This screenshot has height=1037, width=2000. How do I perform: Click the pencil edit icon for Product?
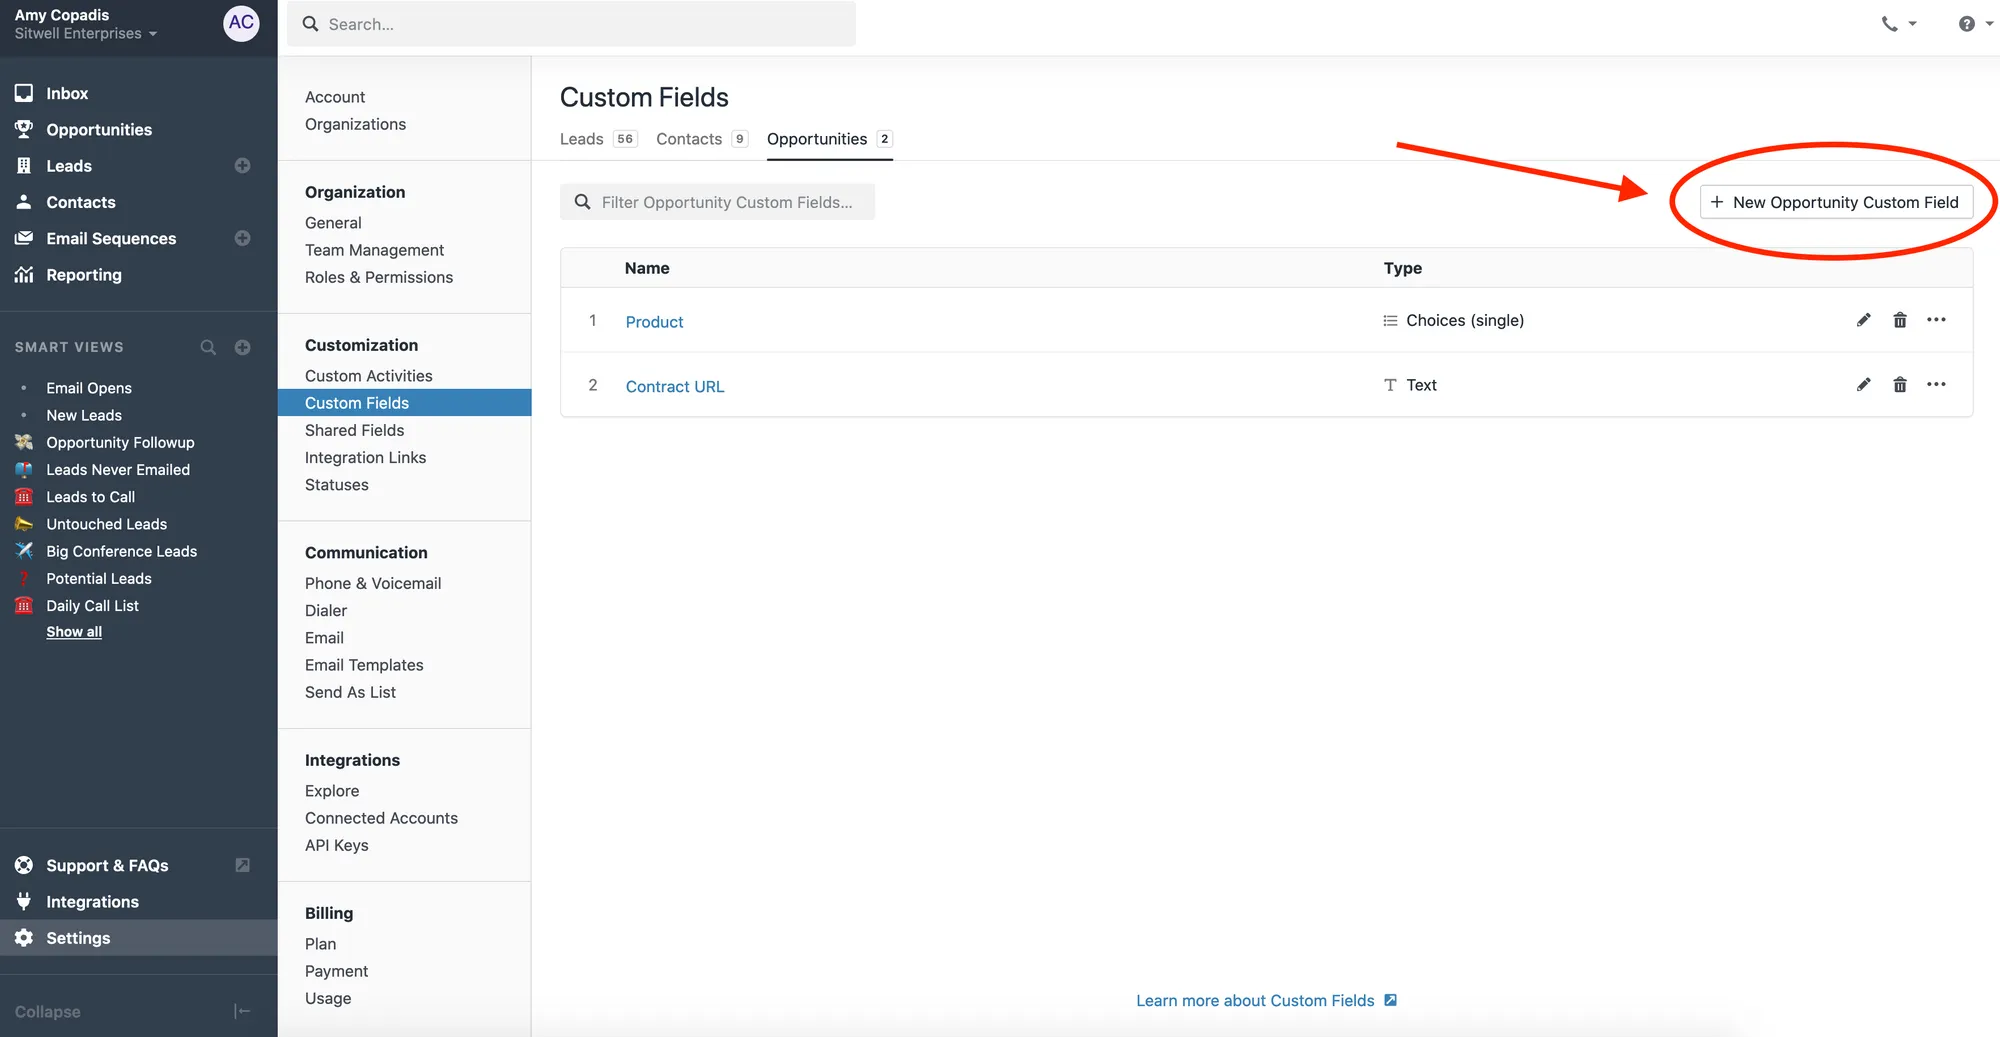pyautogui.click(x=1863, y=320)
